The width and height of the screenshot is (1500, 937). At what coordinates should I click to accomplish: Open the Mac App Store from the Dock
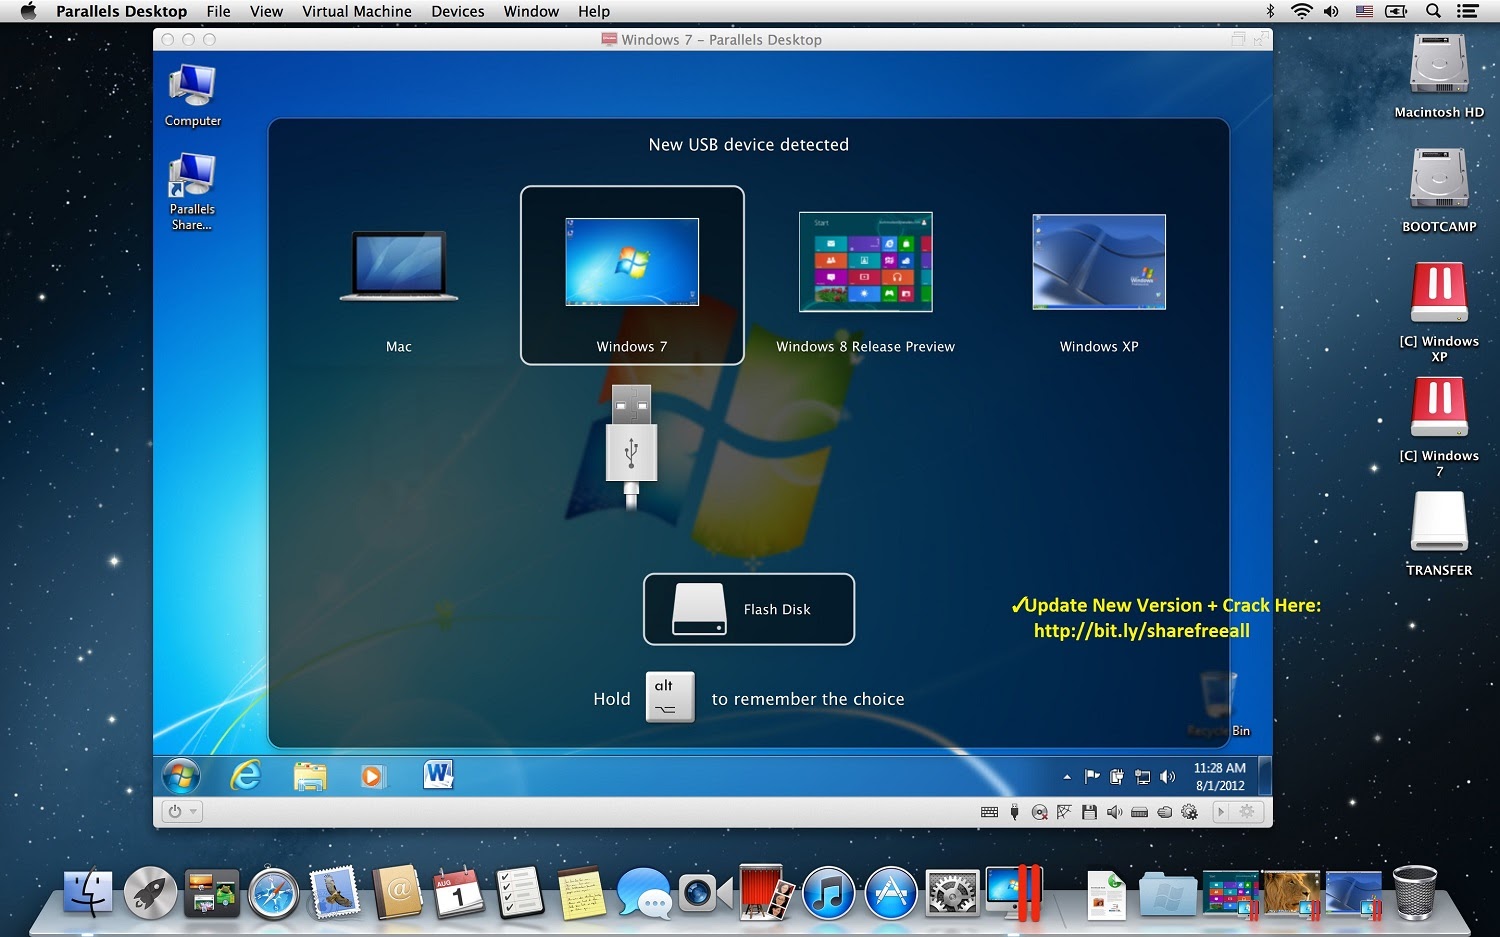click(891, 892)
